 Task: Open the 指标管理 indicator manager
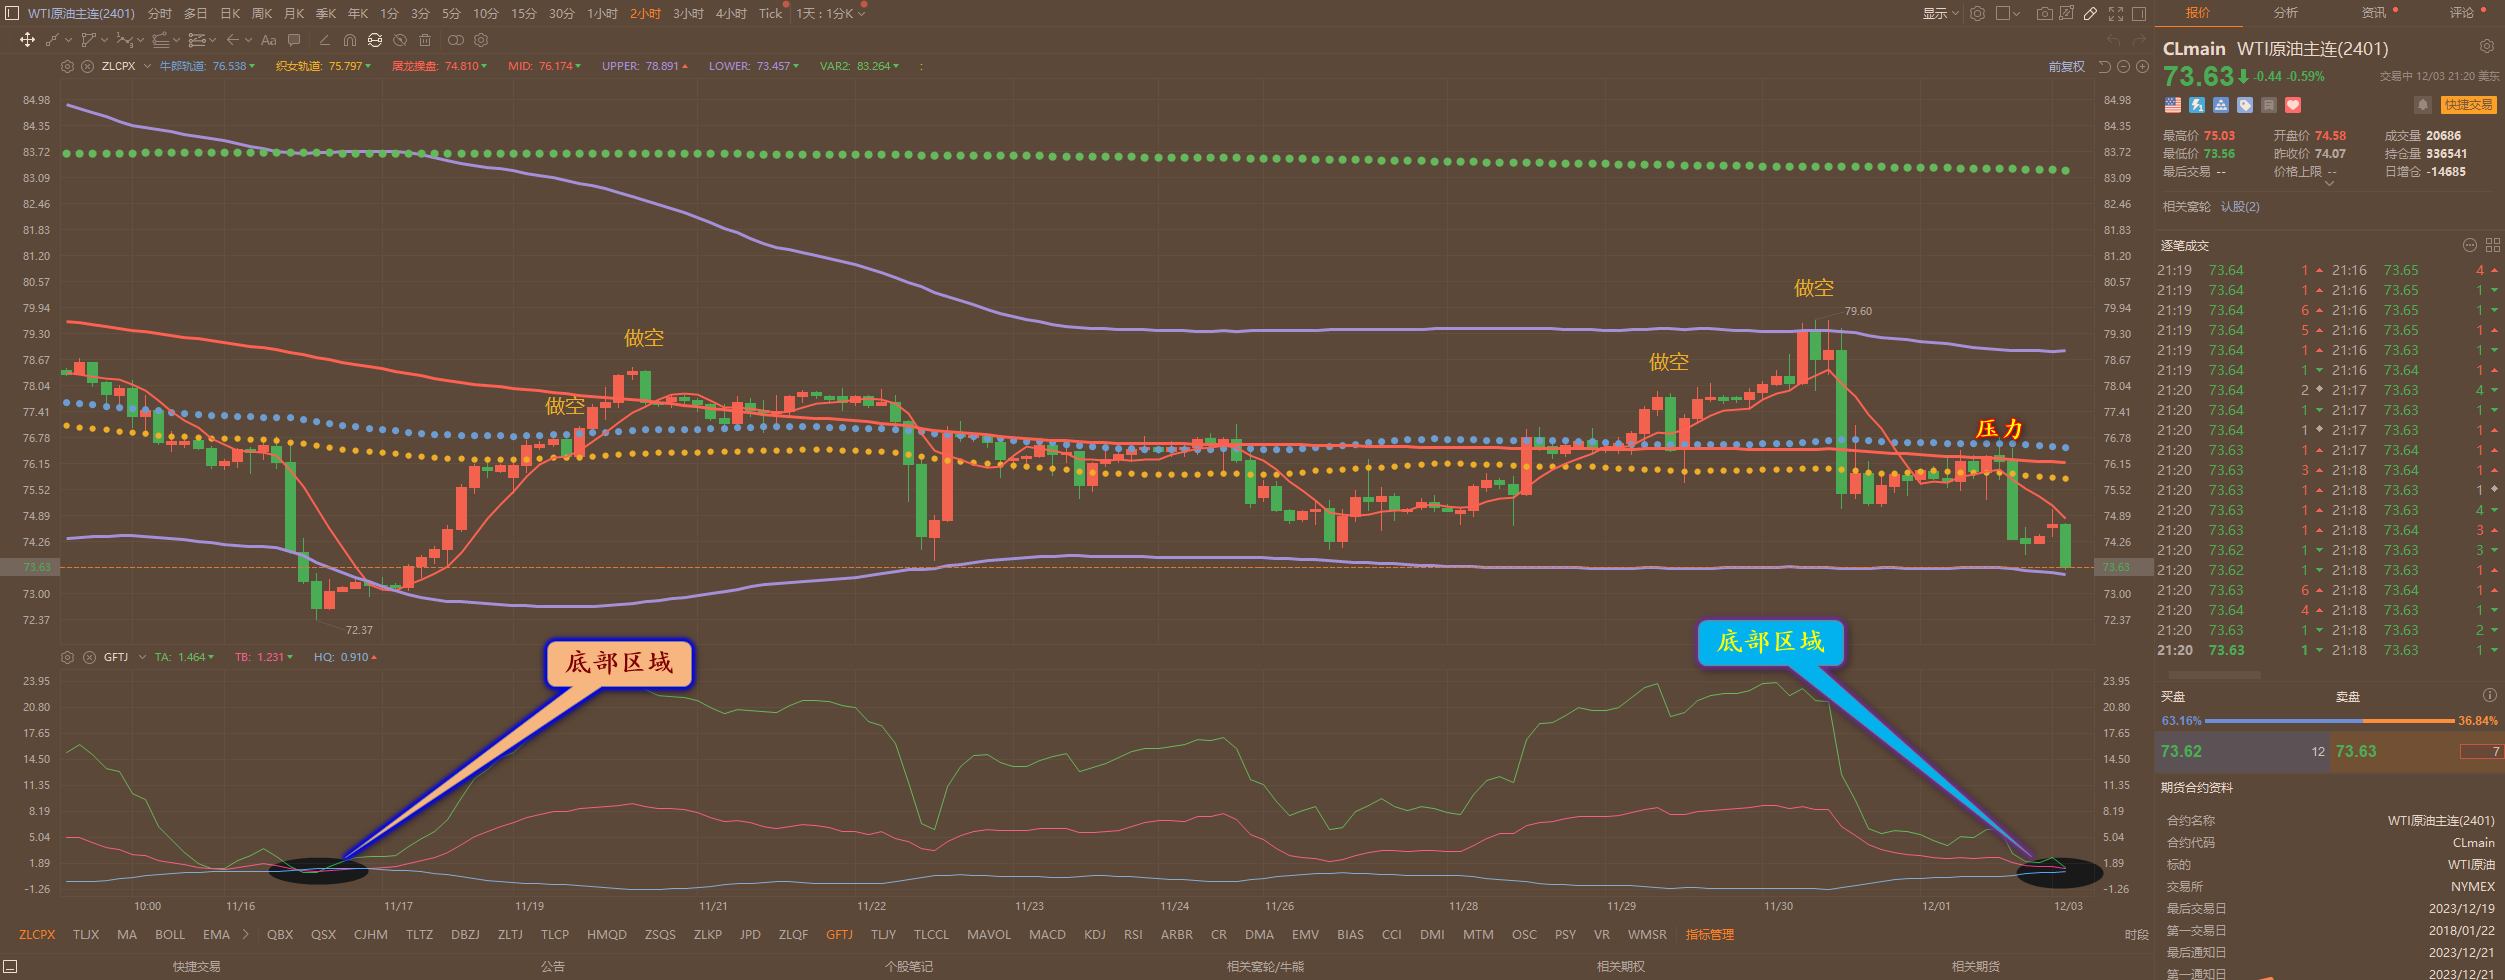pyautogui.click(x=1710, y=934)
